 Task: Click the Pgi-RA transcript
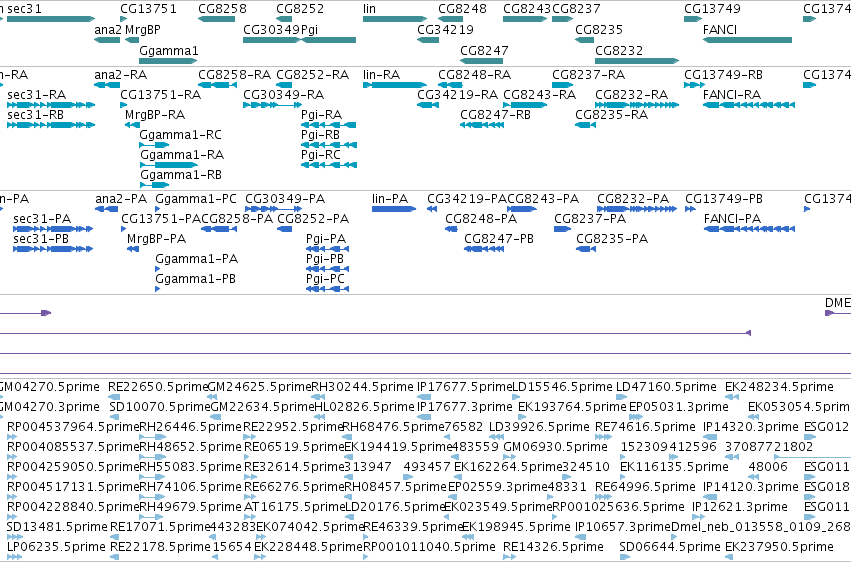(x=329, y=125)
